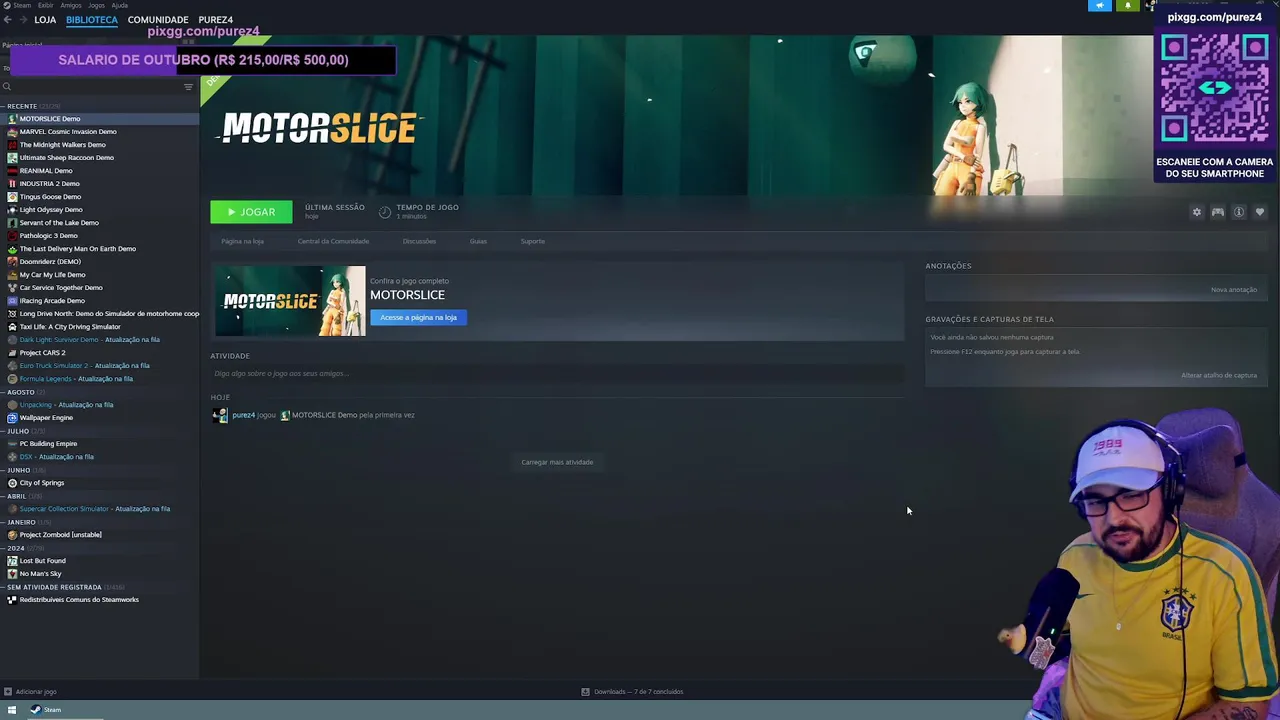Collapse the JULHO category
The width and height of the screenshot is (1280, 720).
point(3,431)
